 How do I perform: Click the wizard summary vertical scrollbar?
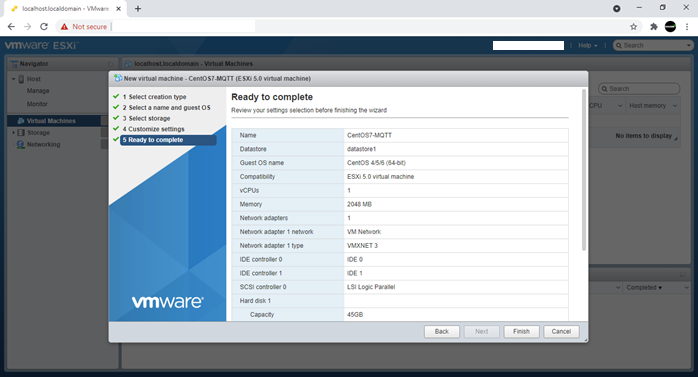point(584,170)
